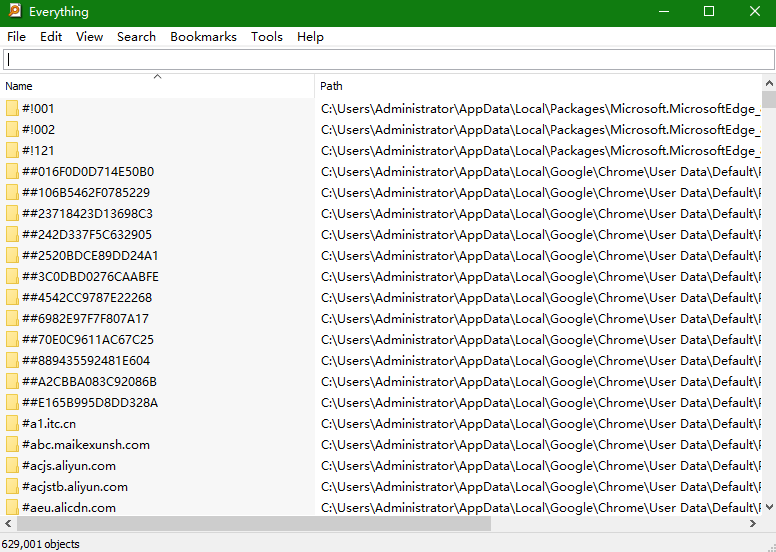Select folder icon of ##A2CBBA083C92086B

click(12, 382)
